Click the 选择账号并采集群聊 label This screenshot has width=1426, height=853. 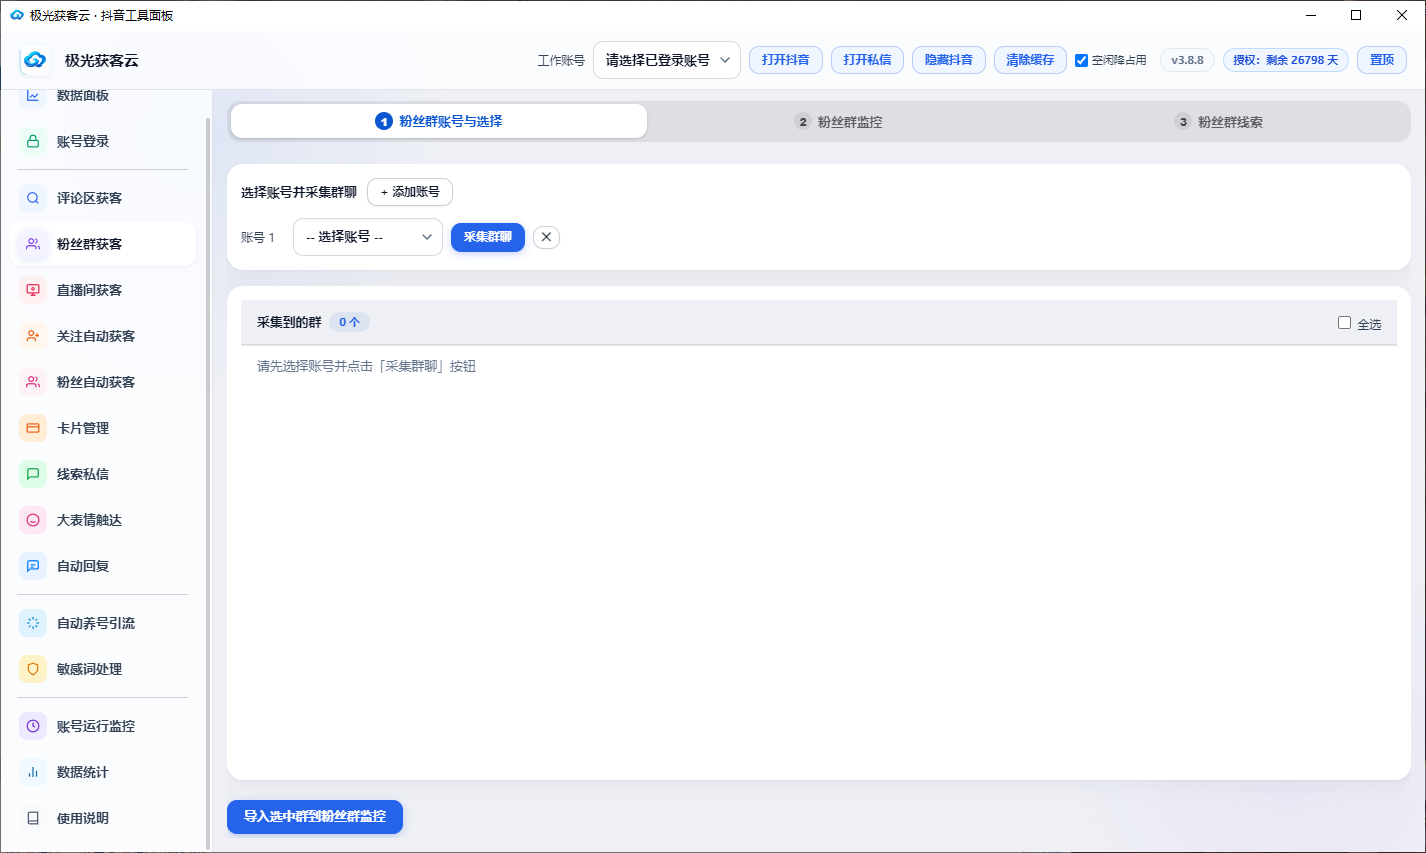299,192
